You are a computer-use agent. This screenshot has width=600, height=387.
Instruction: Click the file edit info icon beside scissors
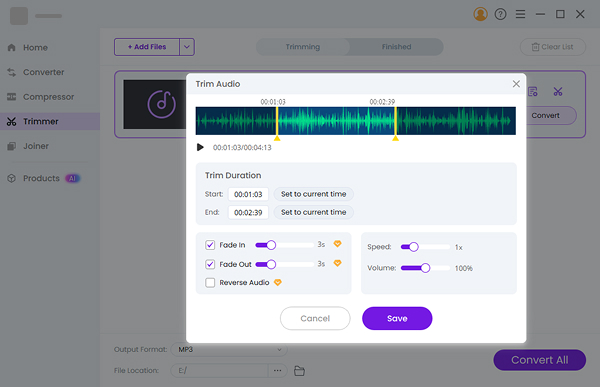click(533, 91)
